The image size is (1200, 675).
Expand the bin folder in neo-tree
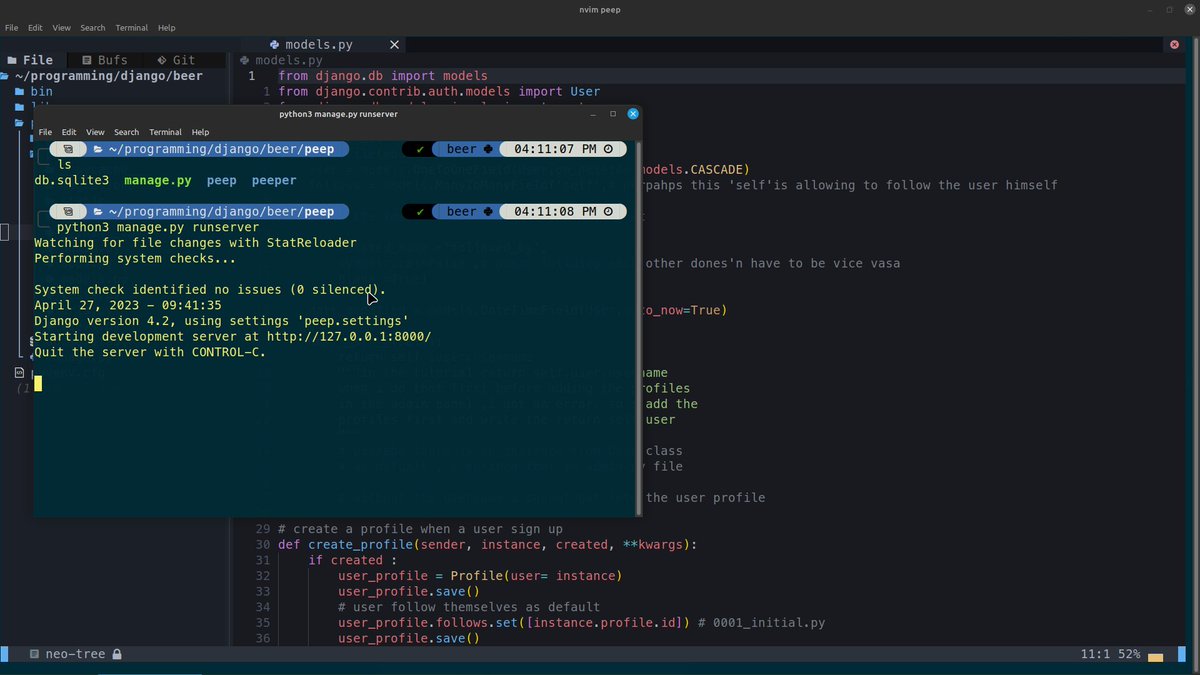pos(42,91)
